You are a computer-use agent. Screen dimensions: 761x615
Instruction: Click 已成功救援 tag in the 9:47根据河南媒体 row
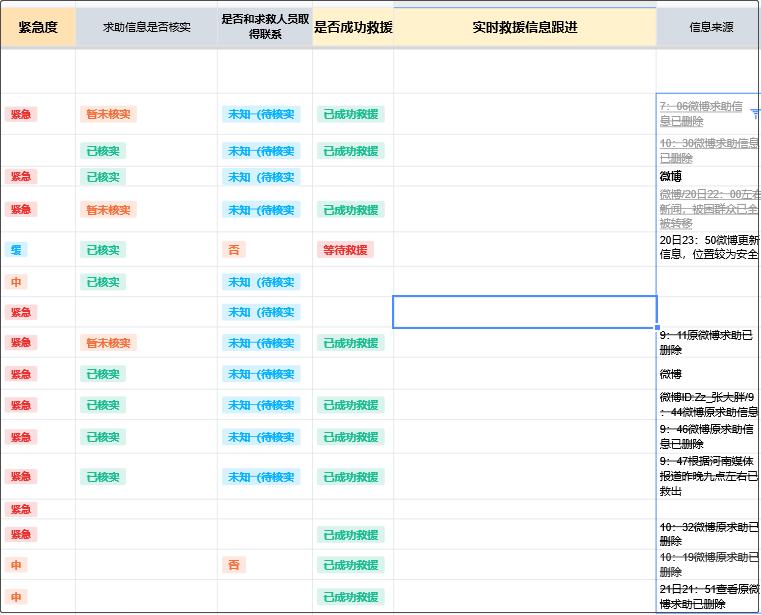coord(351,477)
